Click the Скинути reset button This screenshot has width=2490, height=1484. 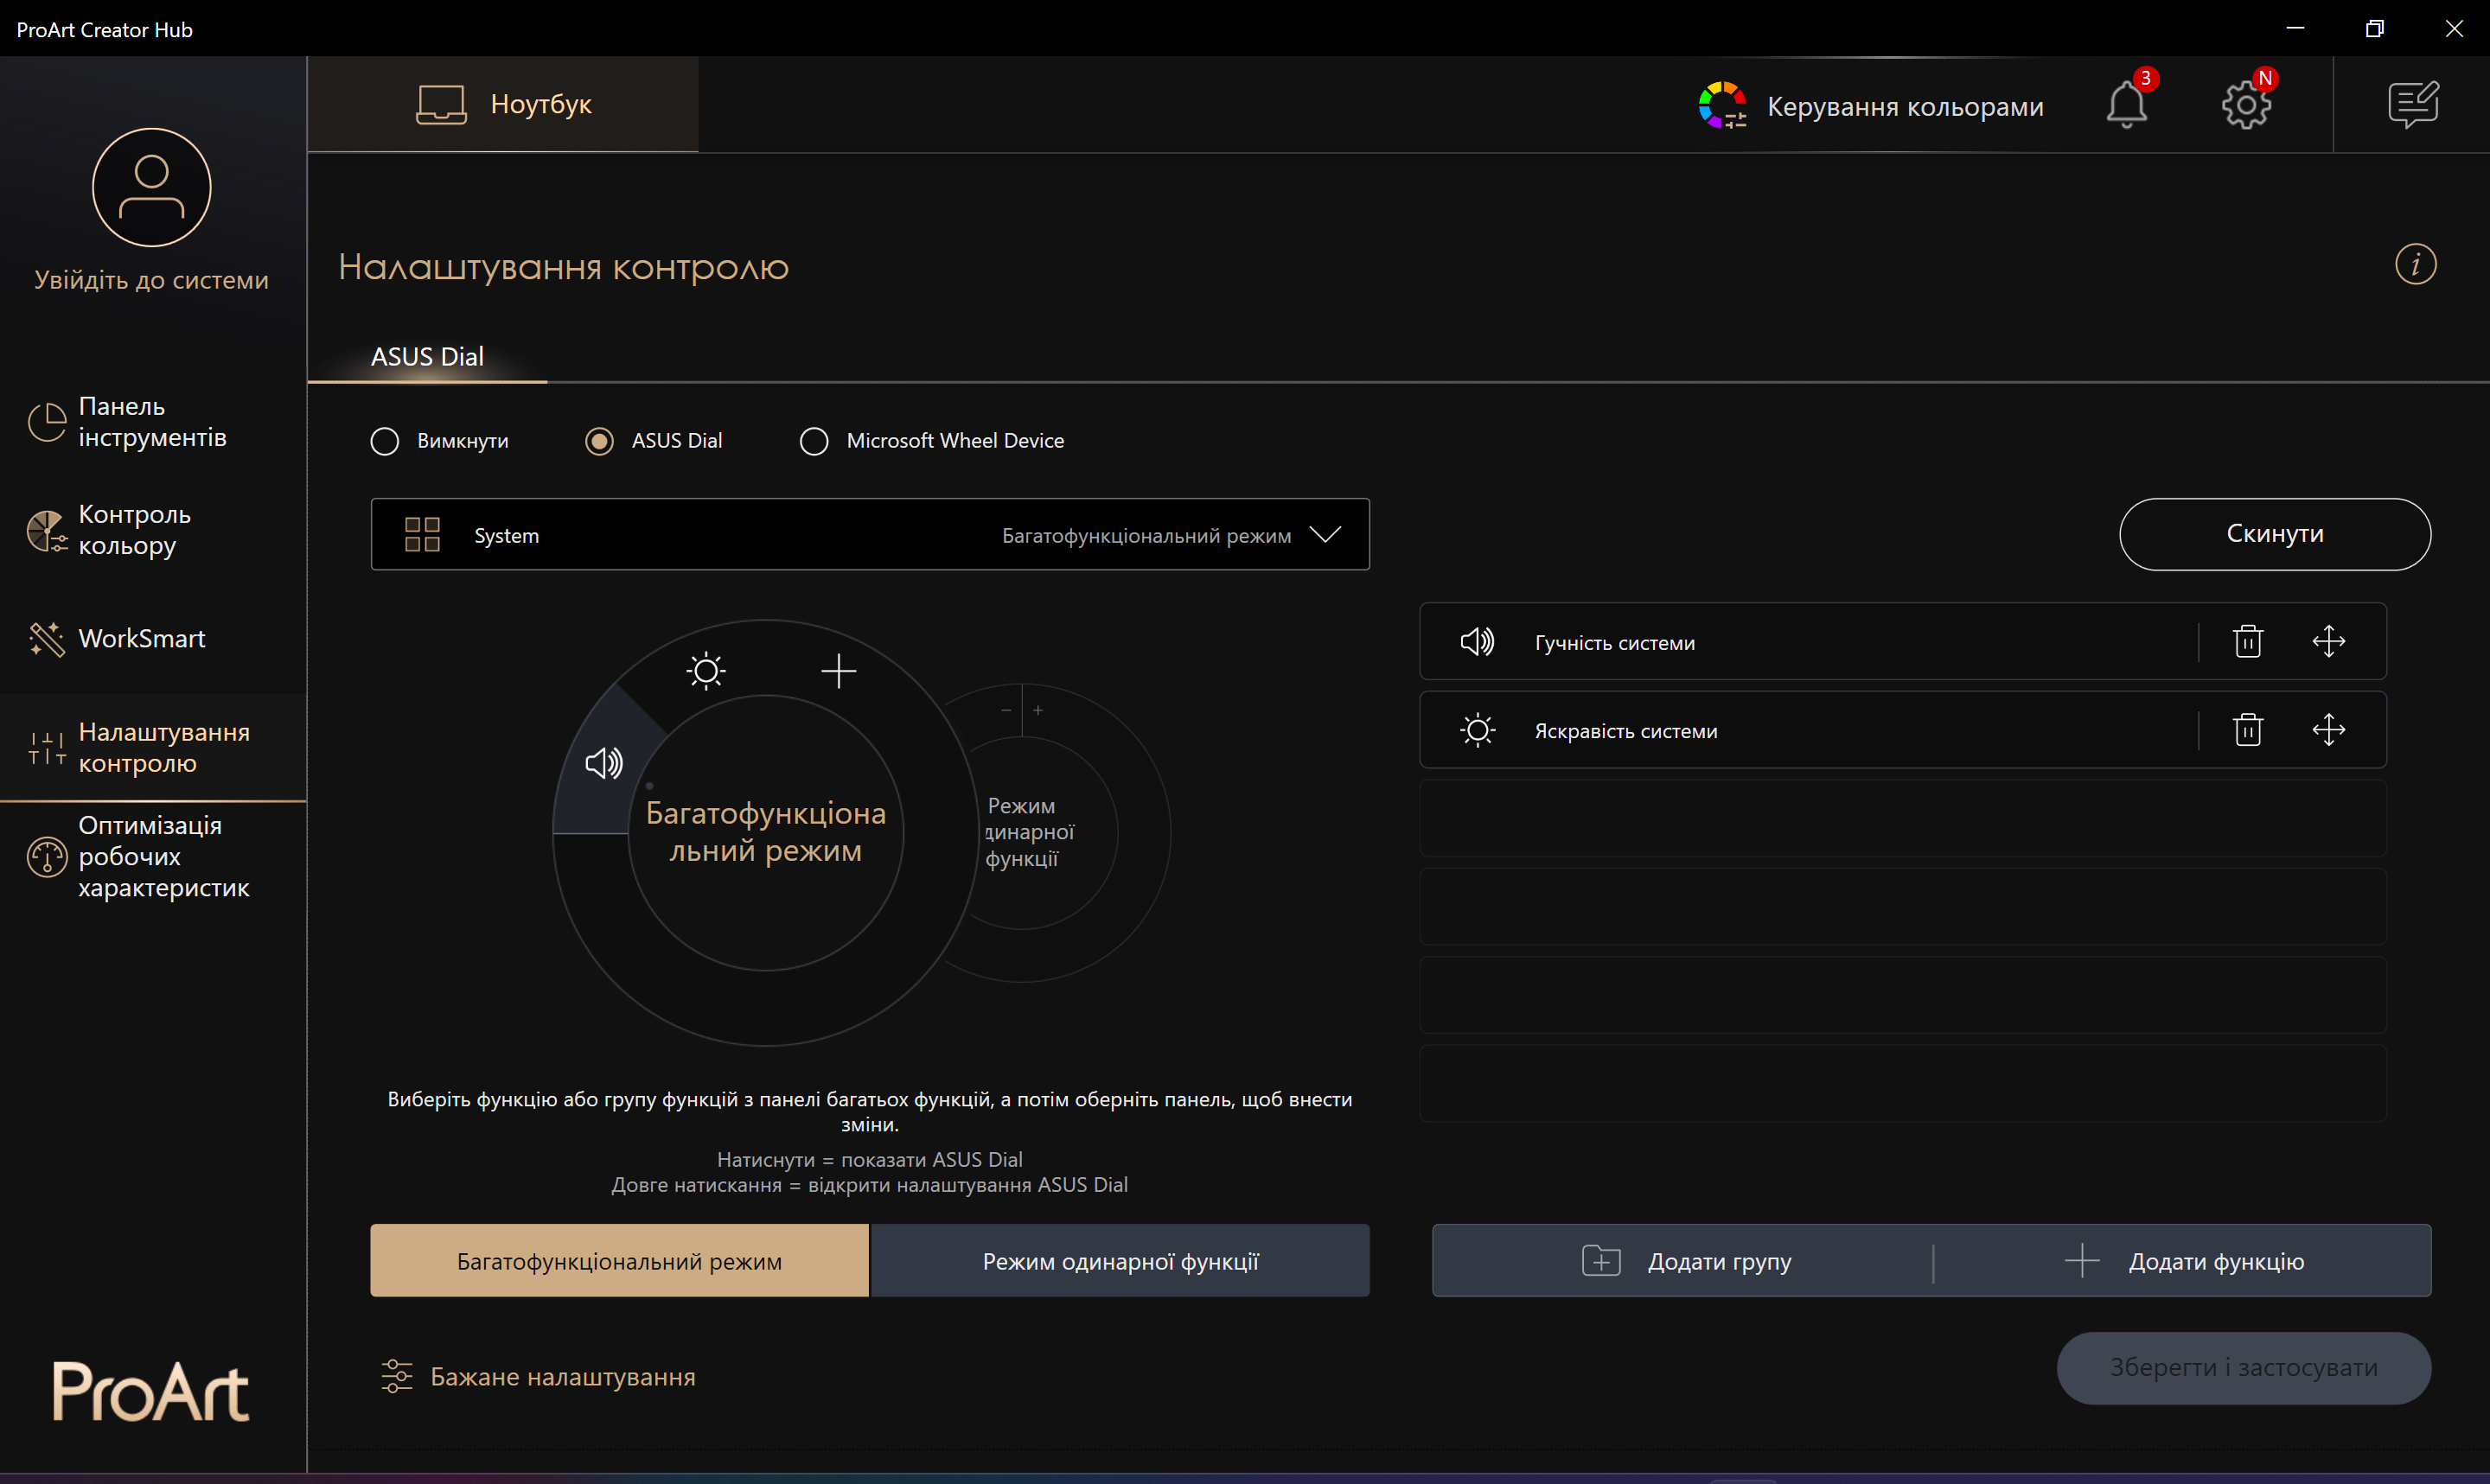point(2274,534)
